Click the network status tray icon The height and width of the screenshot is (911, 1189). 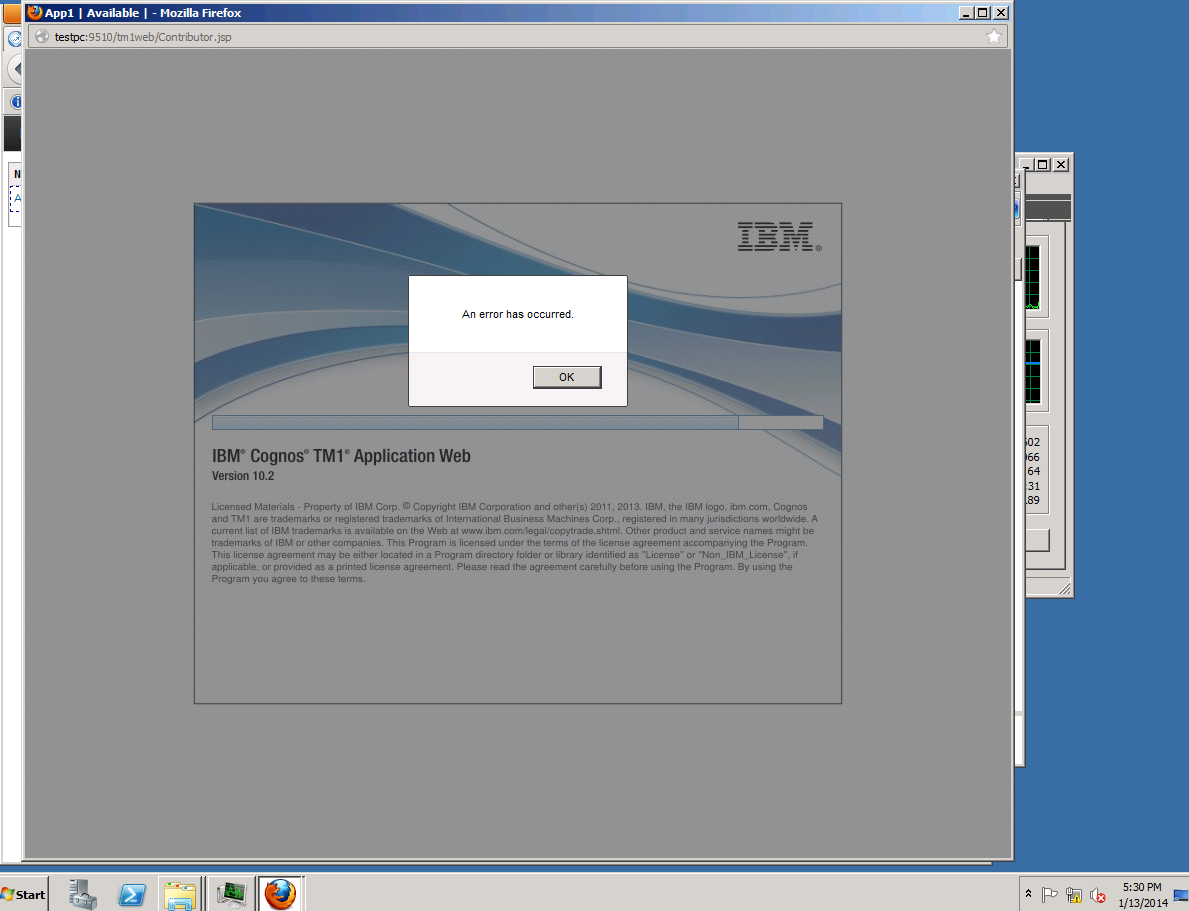pos(1073,895)
